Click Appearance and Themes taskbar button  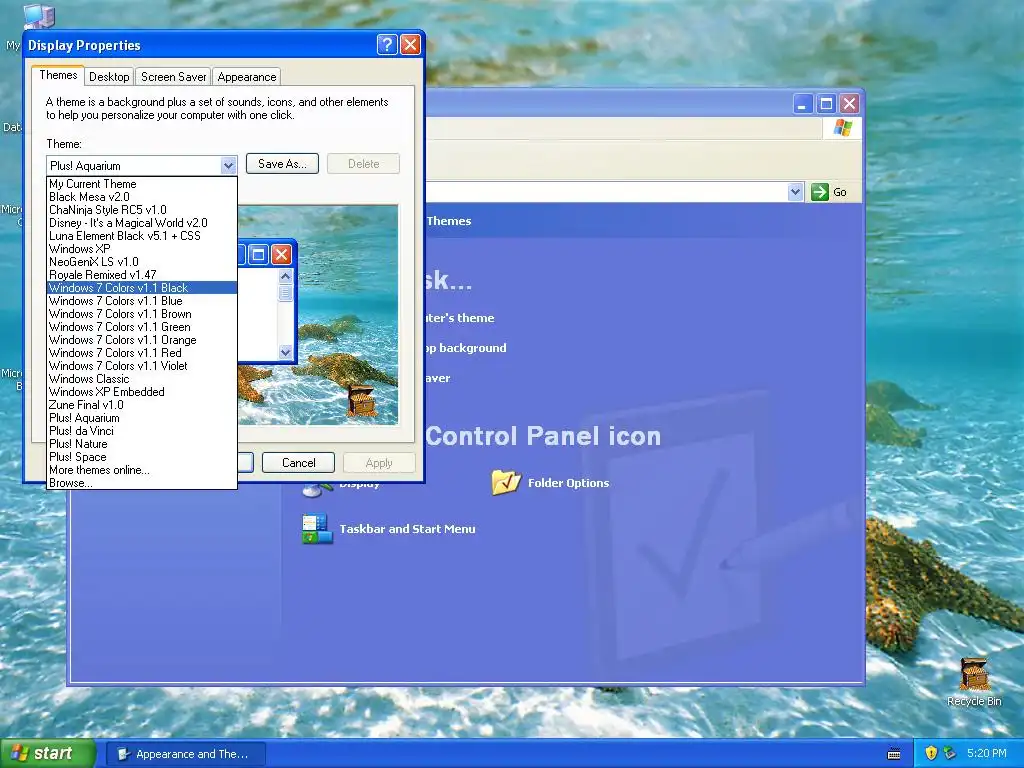[x=185, y=754]
